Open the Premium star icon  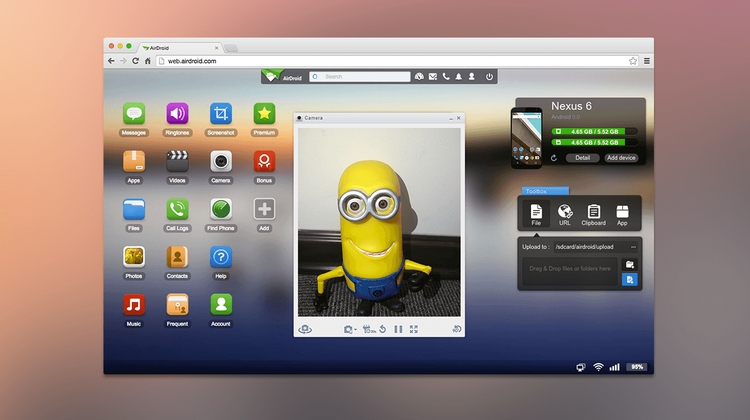click(265, 114)
